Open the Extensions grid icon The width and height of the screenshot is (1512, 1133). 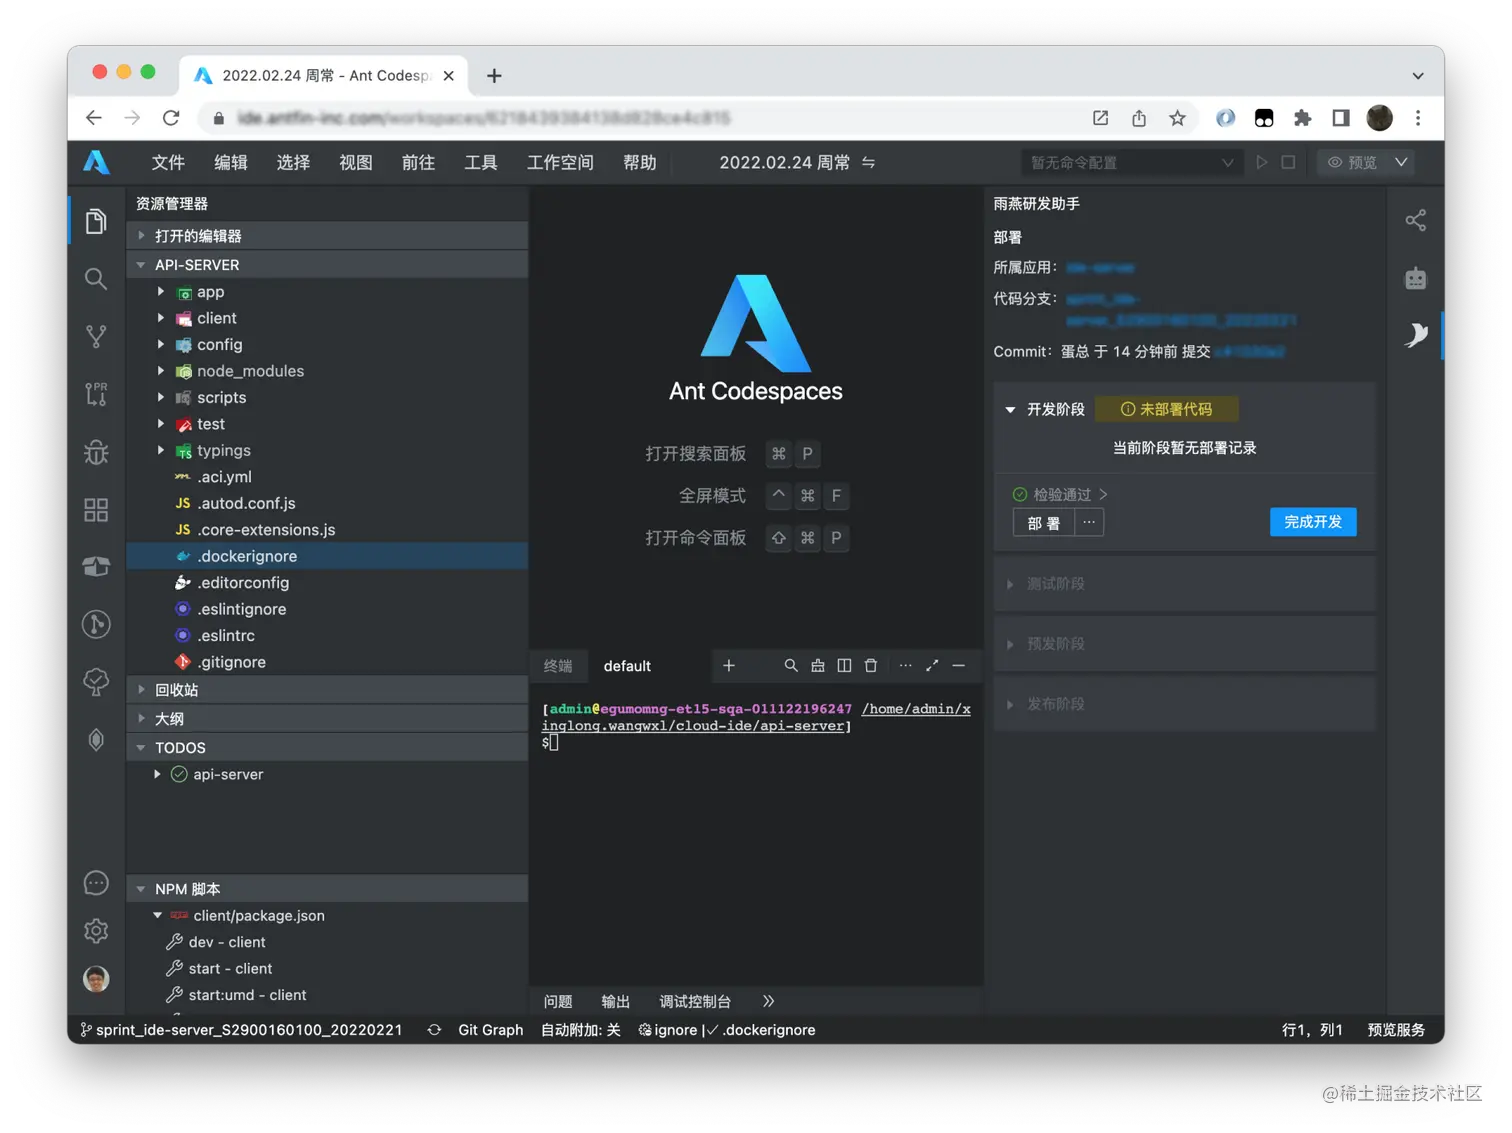96,510
